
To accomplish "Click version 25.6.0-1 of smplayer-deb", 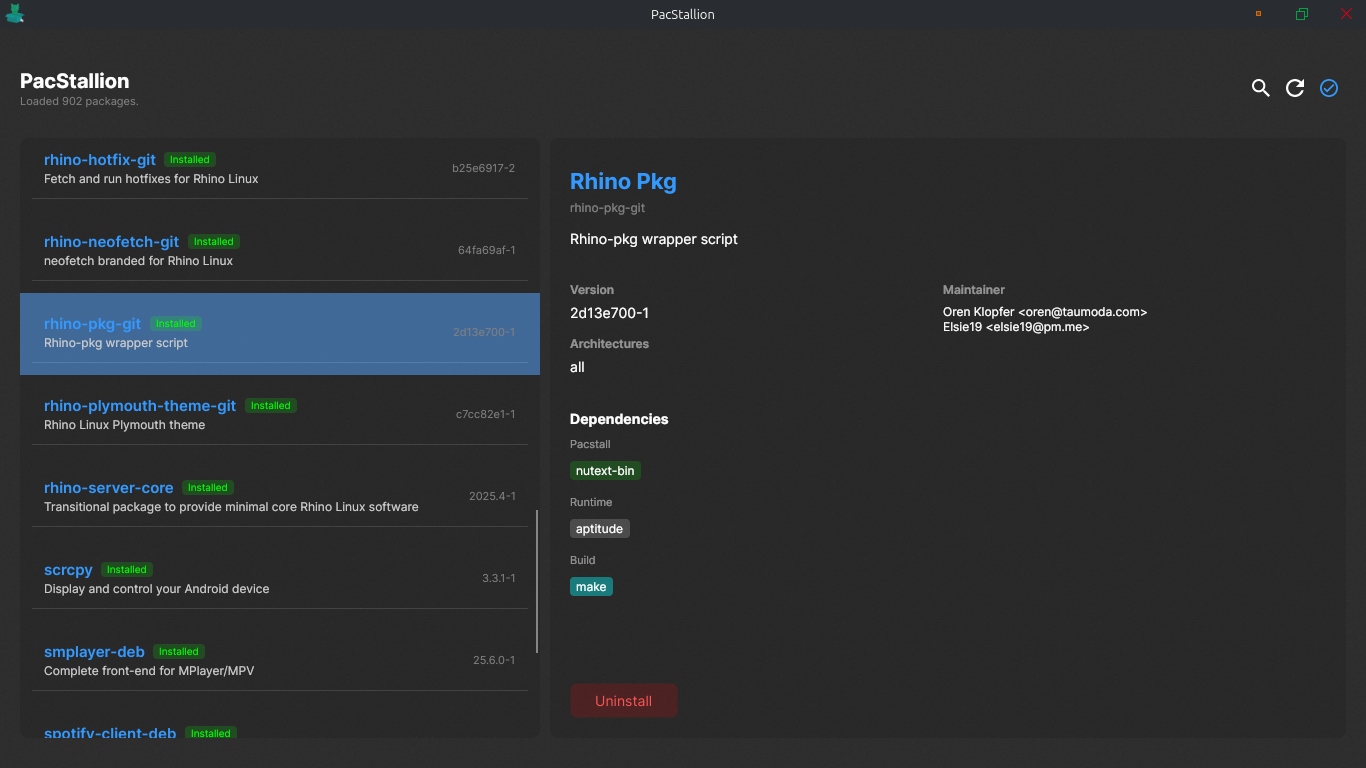I will click(x=495, y=660).
